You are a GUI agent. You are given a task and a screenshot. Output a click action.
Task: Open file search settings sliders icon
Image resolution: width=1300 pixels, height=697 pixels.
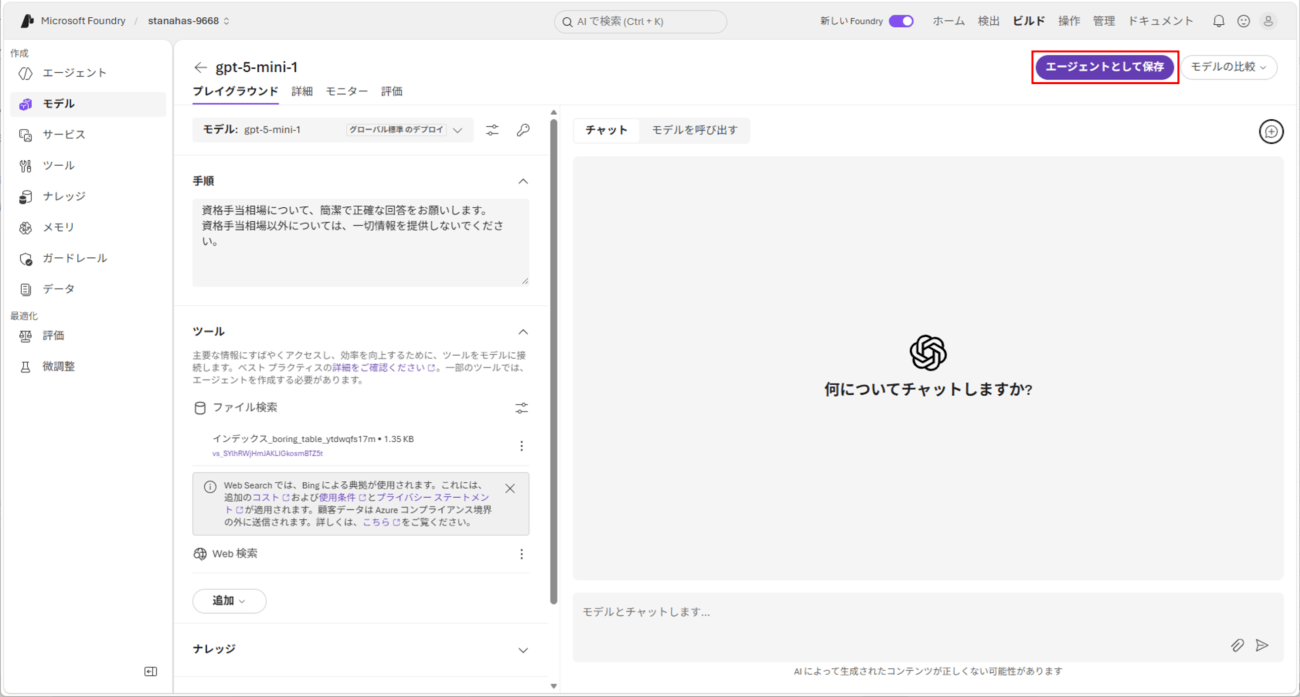521,408
